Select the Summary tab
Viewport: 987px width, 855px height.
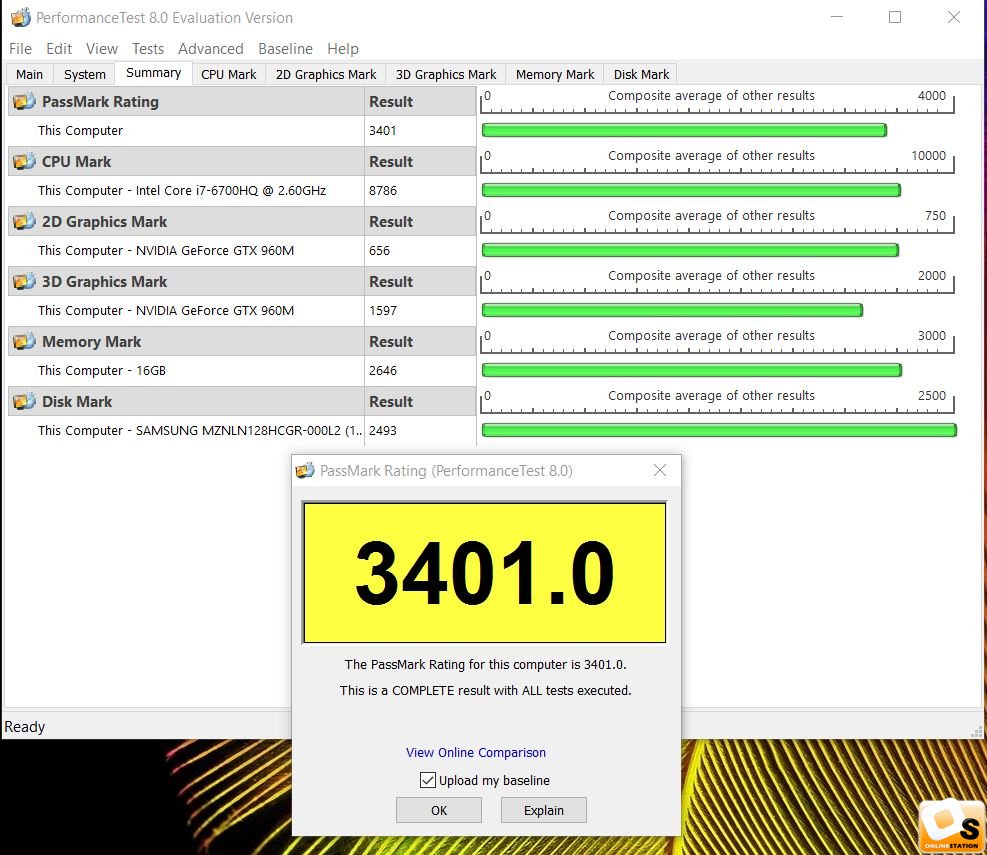tap(154, 73)
